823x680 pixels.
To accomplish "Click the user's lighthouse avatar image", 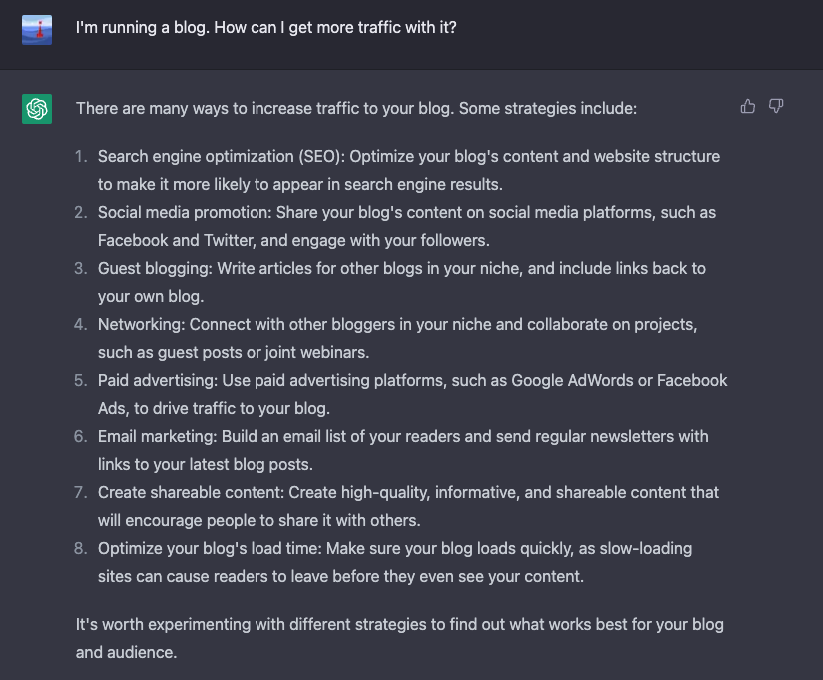I will (37, 30).
